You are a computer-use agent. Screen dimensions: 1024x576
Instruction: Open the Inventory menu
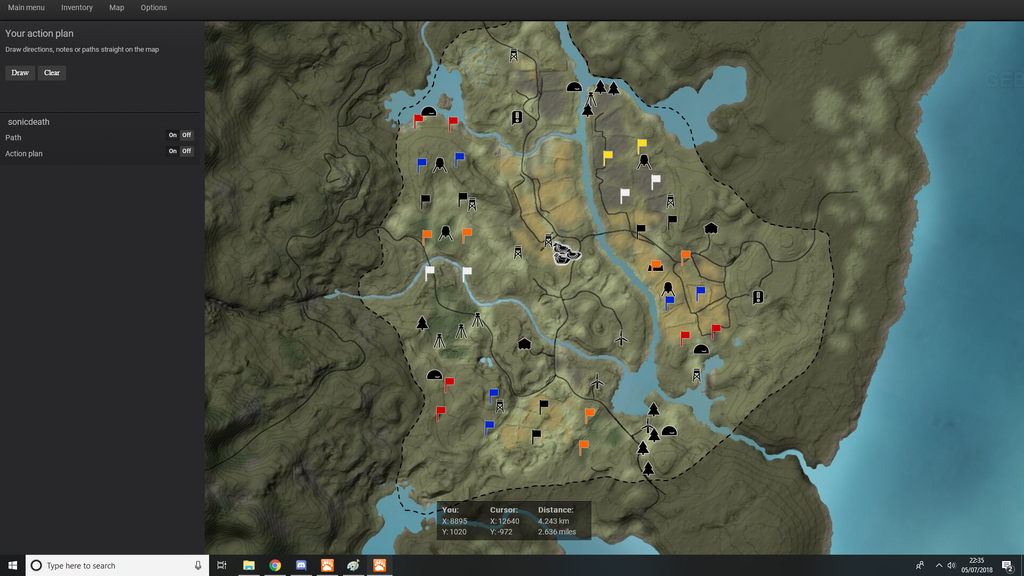click(x=76, y=7)
